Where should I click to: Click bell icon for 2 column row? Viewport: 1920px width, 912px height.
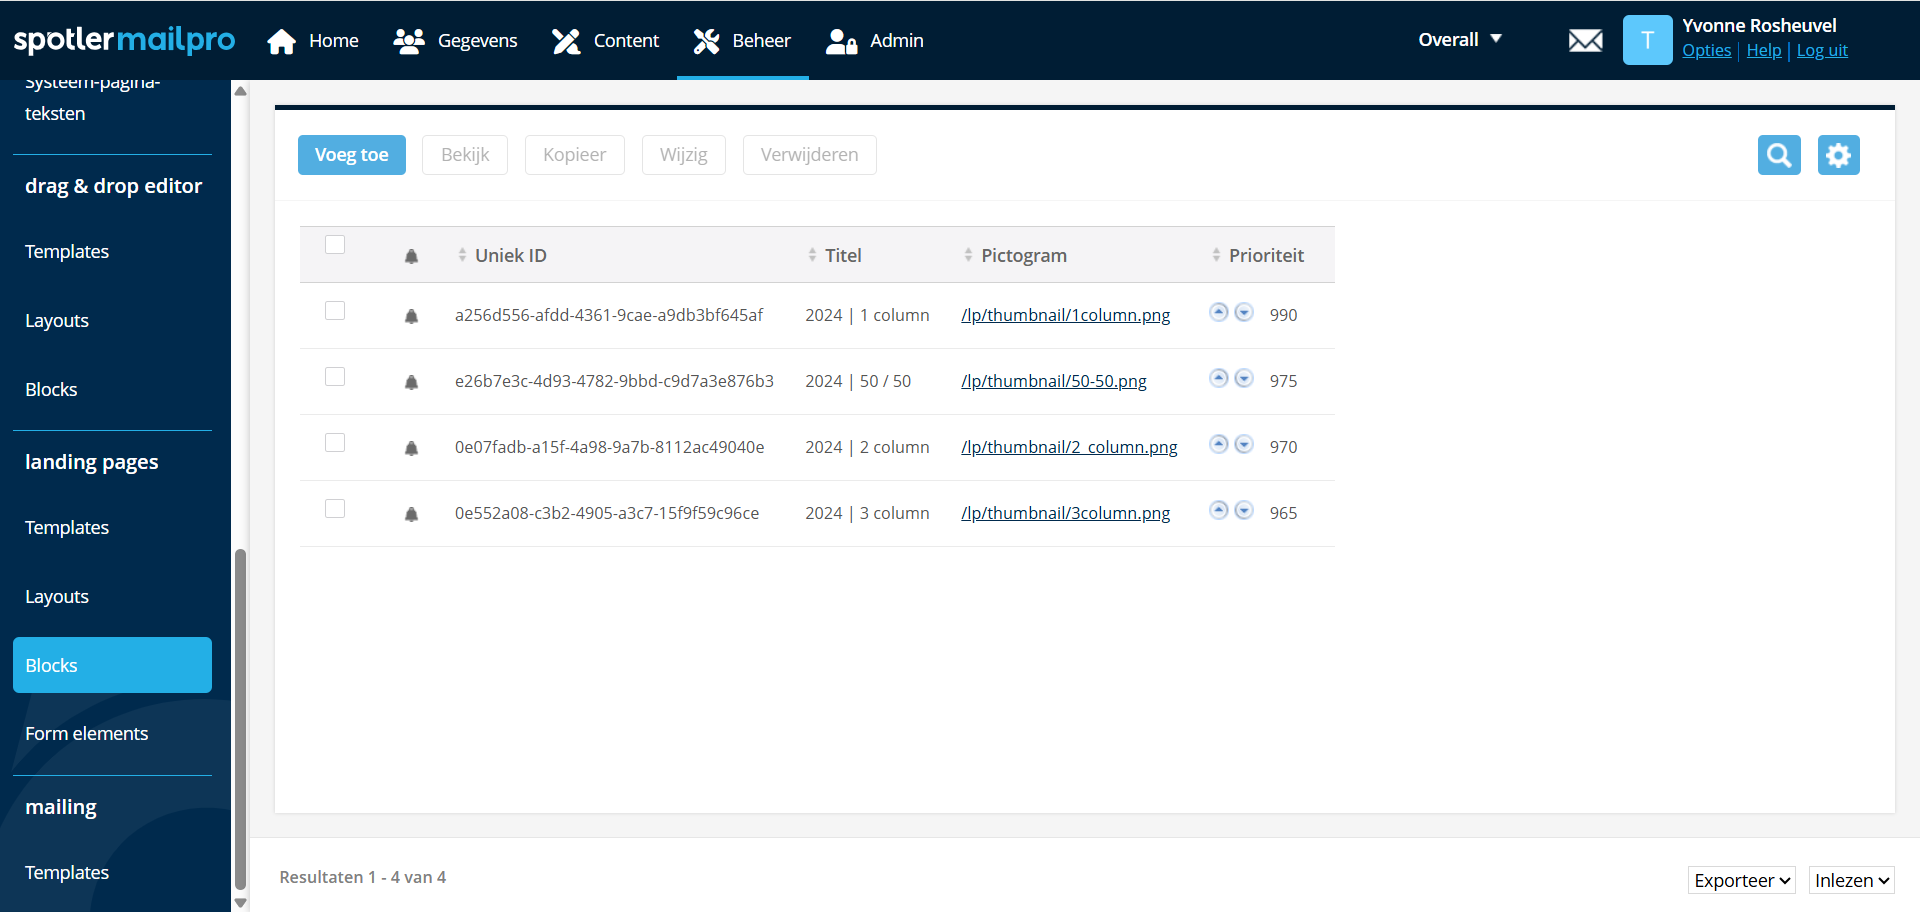coord(411,448)
